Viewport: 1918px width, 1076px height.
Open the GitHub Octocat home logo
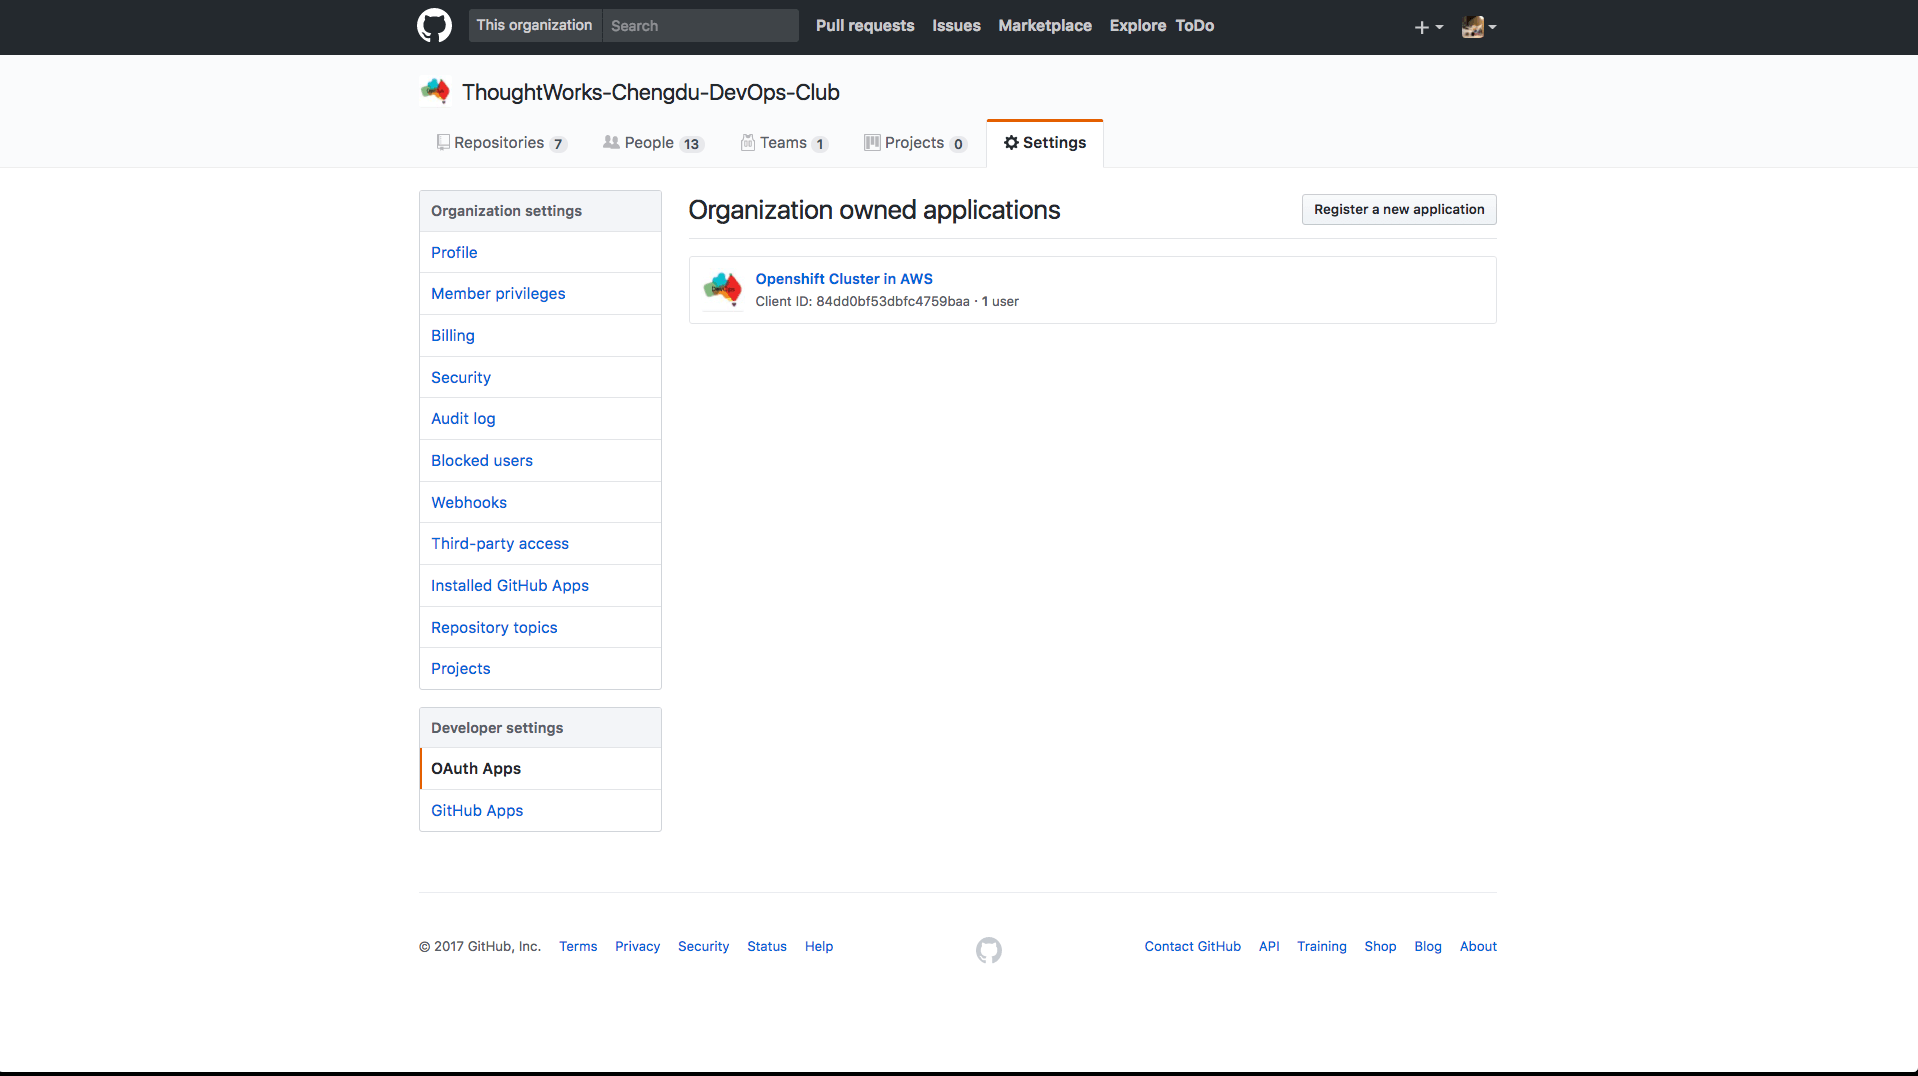coord(434,26)
